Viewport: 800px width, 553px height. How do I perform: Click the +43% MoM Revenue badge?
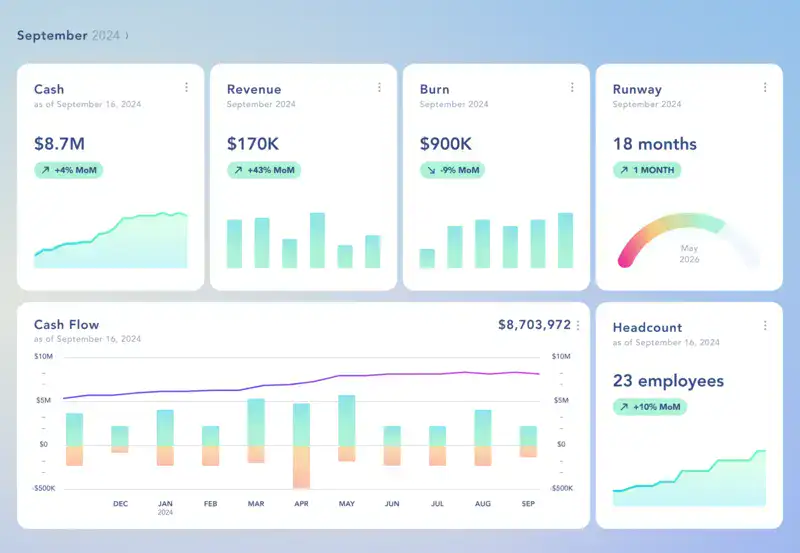[264, 170]
